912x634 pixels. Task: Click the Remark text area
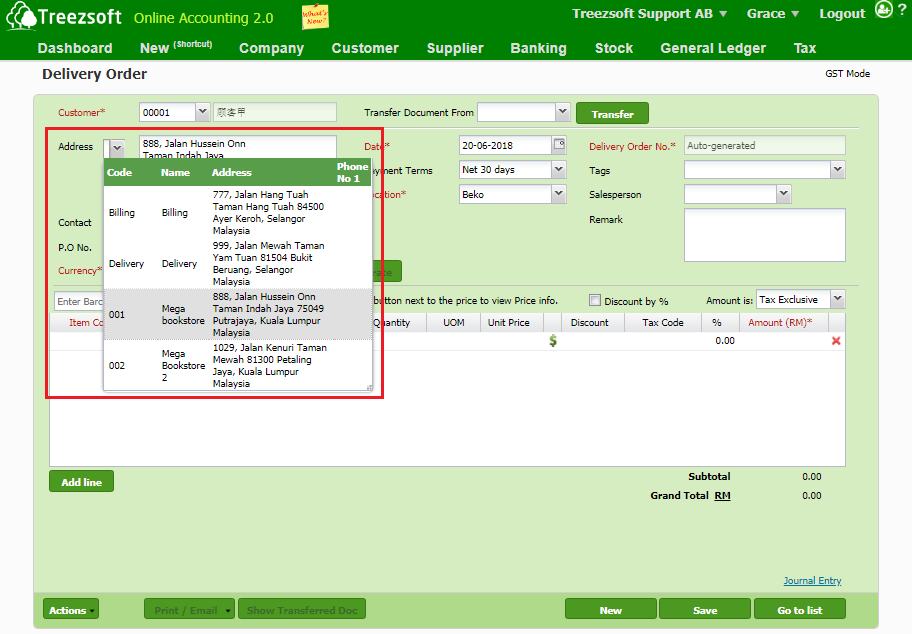[764, 234]
